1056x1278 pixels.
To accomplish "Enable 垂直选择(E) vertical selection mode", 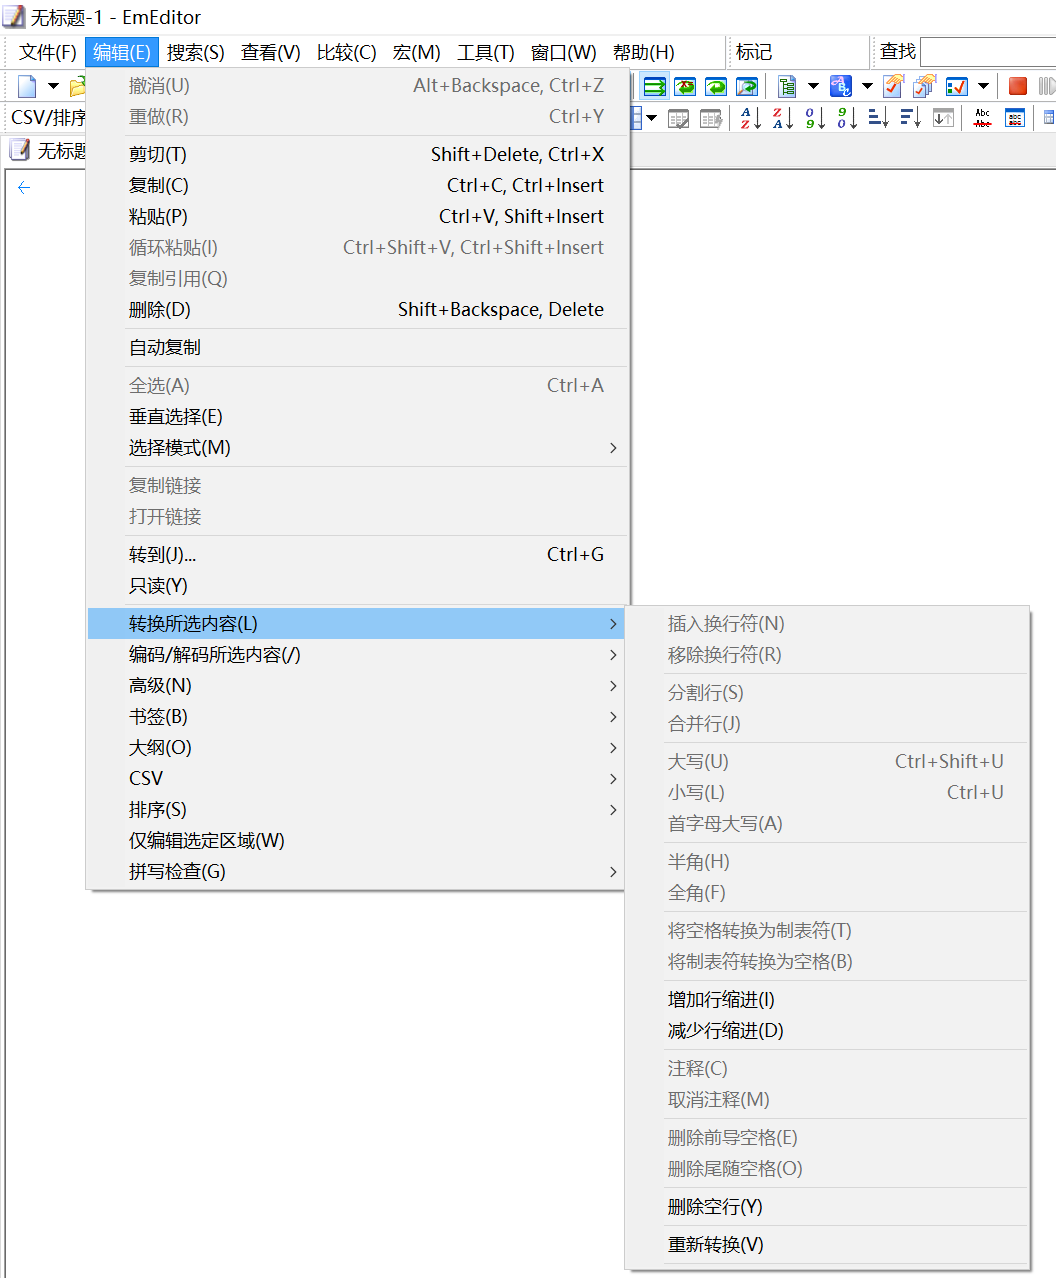I will (x=175, y=416).
